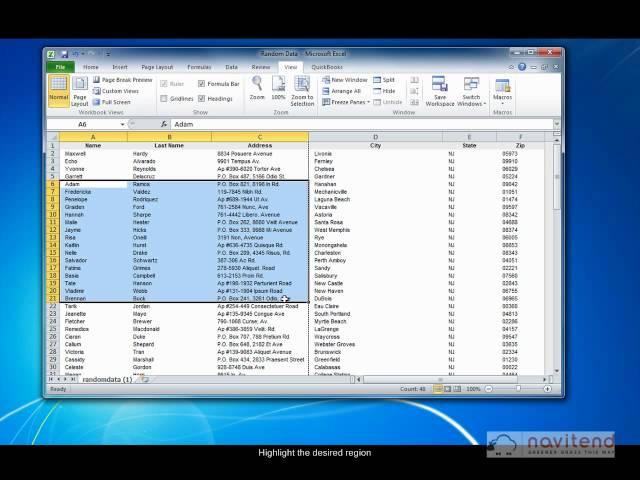Viewport: 640px width, 480px height.
Task: Open the Macros dropdown
Action: pos(502,91)
